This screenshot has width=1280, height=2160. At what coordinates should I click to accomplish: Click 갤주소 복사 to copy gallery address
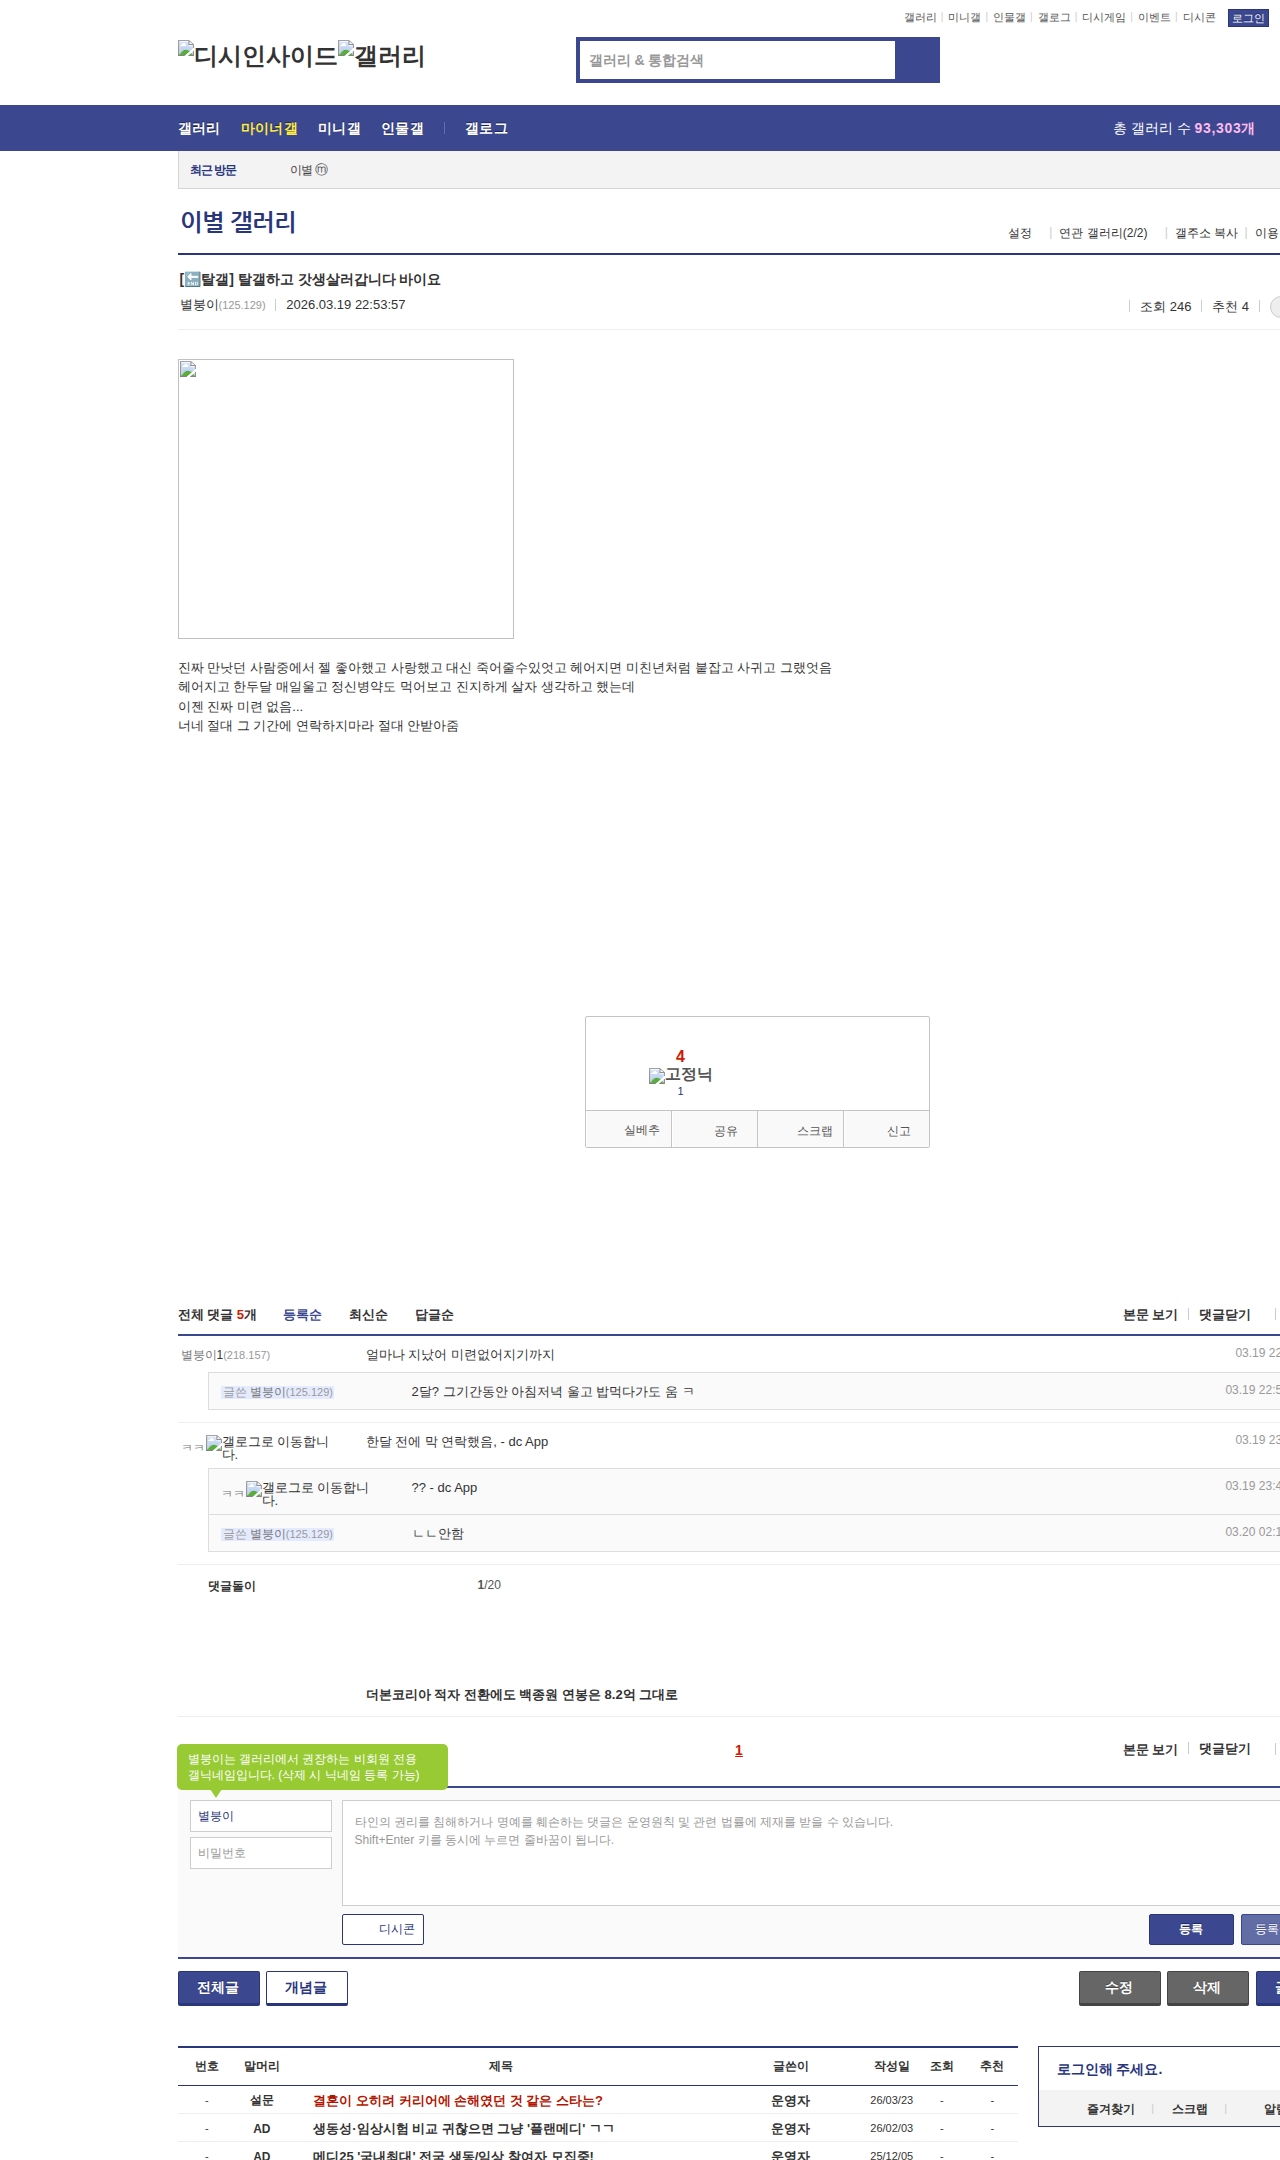coord(1206,233)
